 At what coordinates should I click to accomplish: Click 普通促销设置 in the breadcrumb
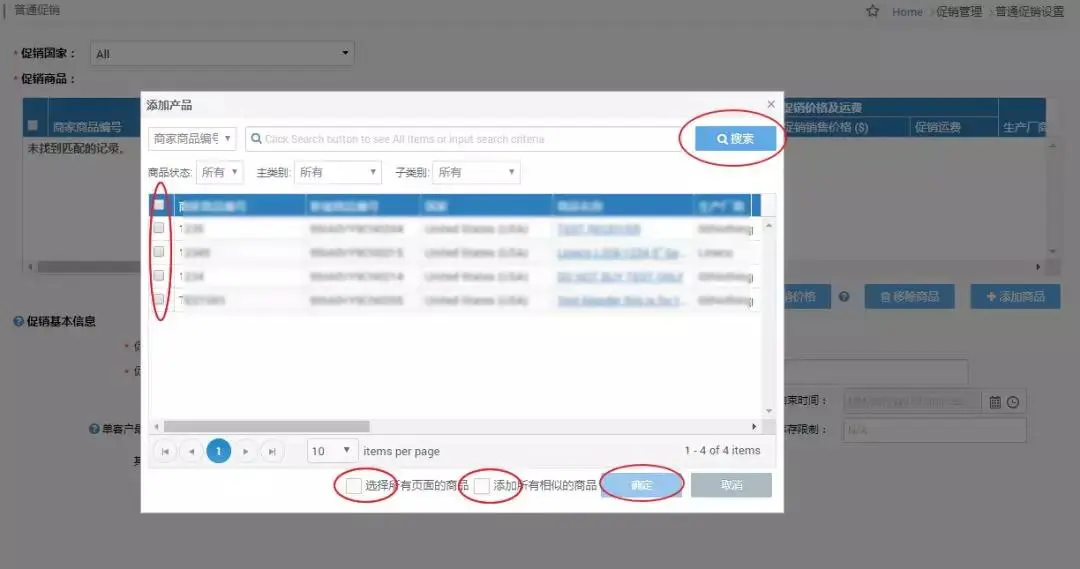(x=1030, y=12)
